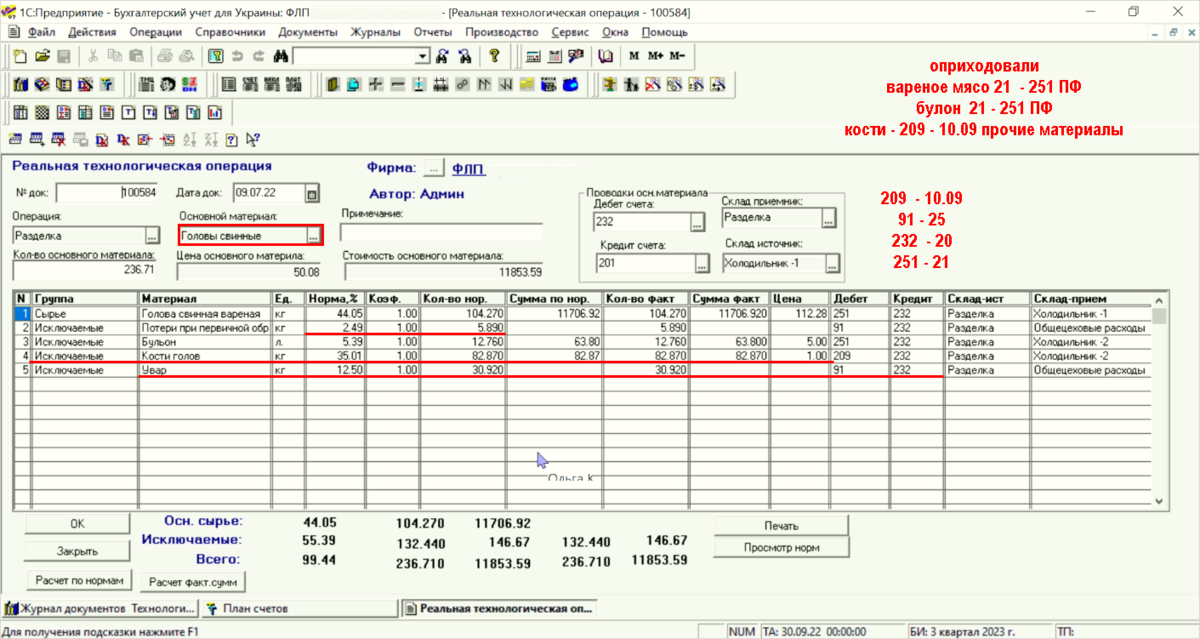1200x639 pixels.
Task: Click the Норма,% column header
Action: tap(334, 299)
